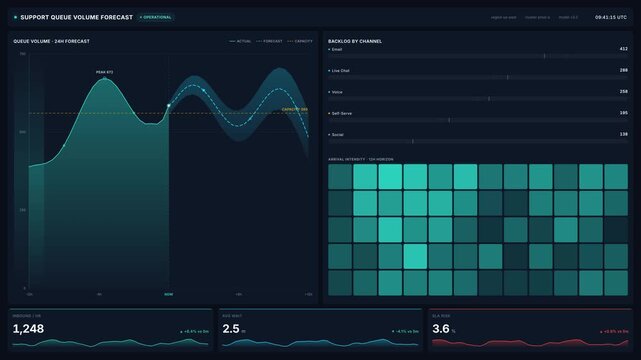Click the yellow CAPACITY label on dashed line
Image resolution: width=641 pixels, height=360 pixels.
click(295, 110)
